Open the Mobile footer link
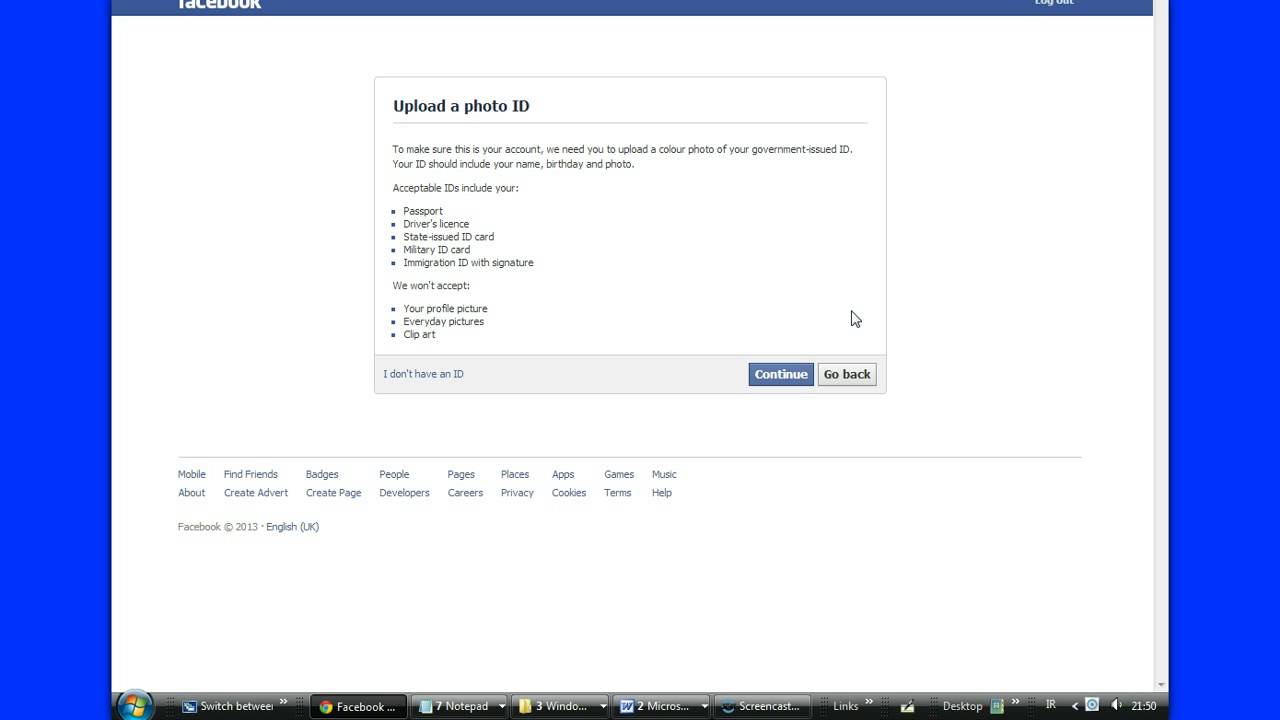This screenshot has width=1280, height=720. pyautogui.click(x=192, y=474)
